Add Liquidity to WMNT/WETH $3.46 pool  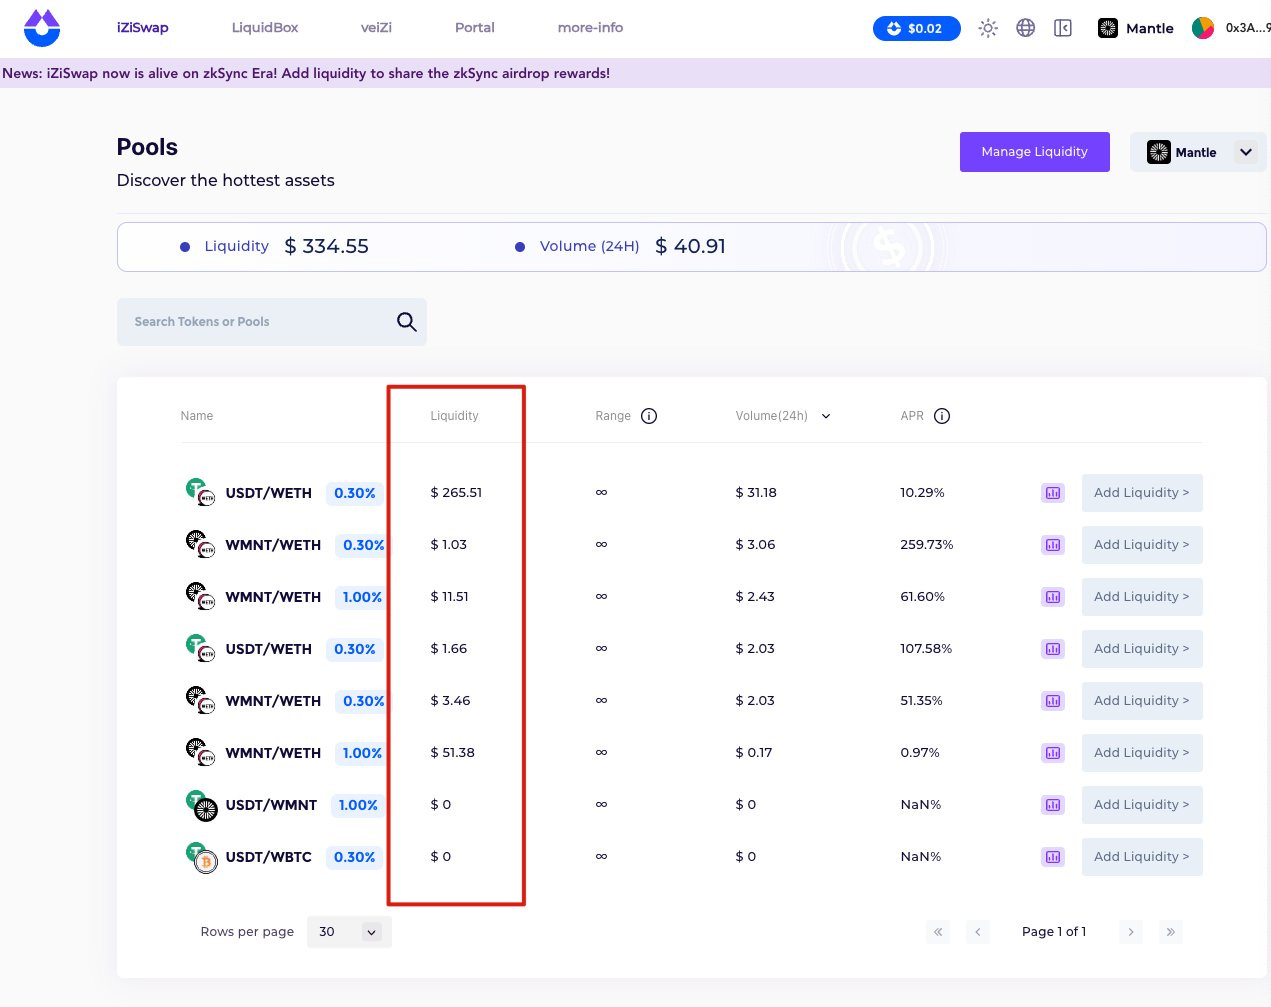(x=1142, y=701)
